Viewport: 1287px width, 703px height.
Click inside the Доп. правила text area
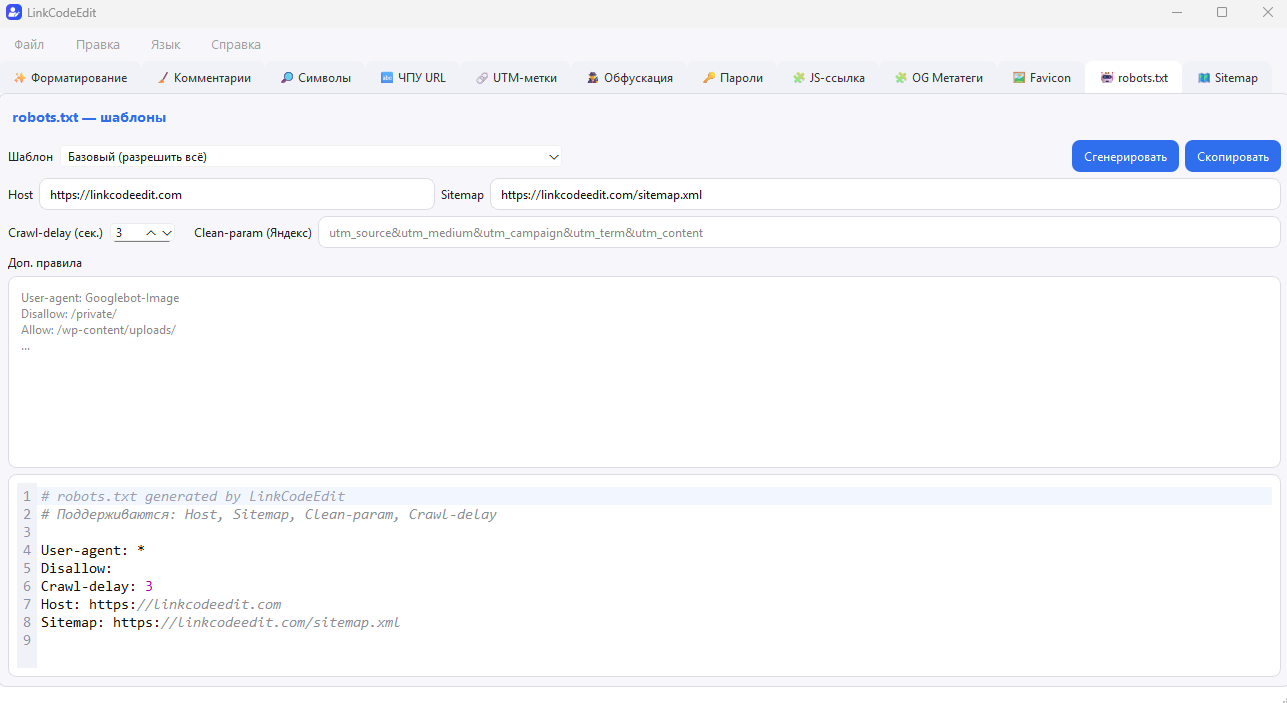[644, 372]
